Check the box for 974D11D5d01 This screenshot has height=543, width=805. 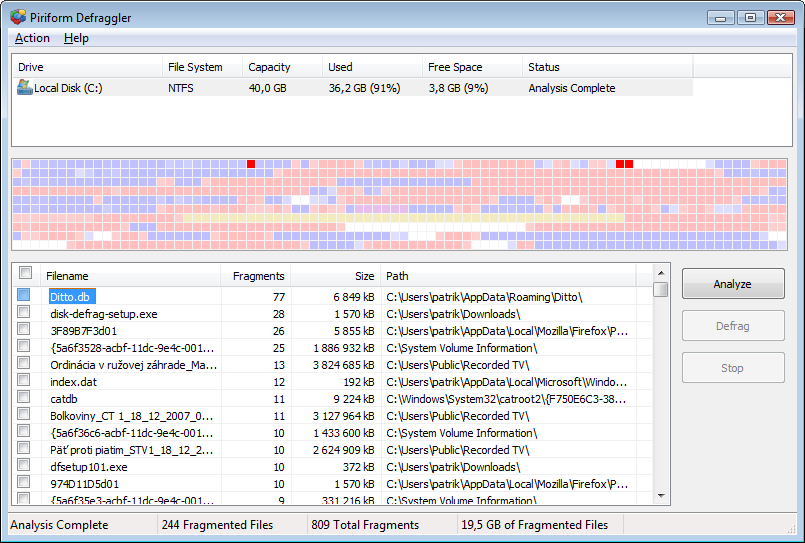tap(24, 481)
